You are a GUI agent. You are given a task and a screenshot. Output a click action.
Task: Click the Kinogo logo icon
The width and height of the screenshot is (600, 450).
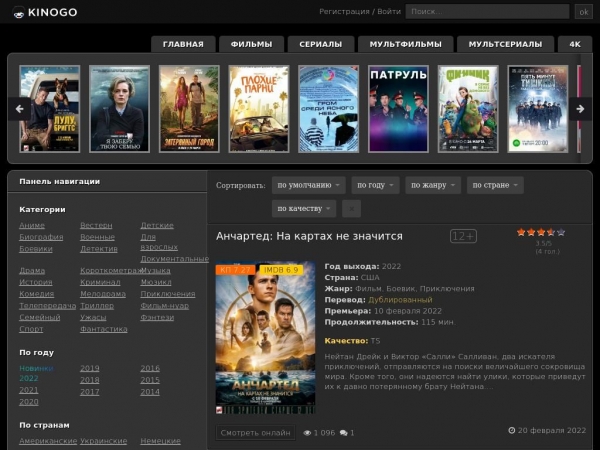[18, 13]
